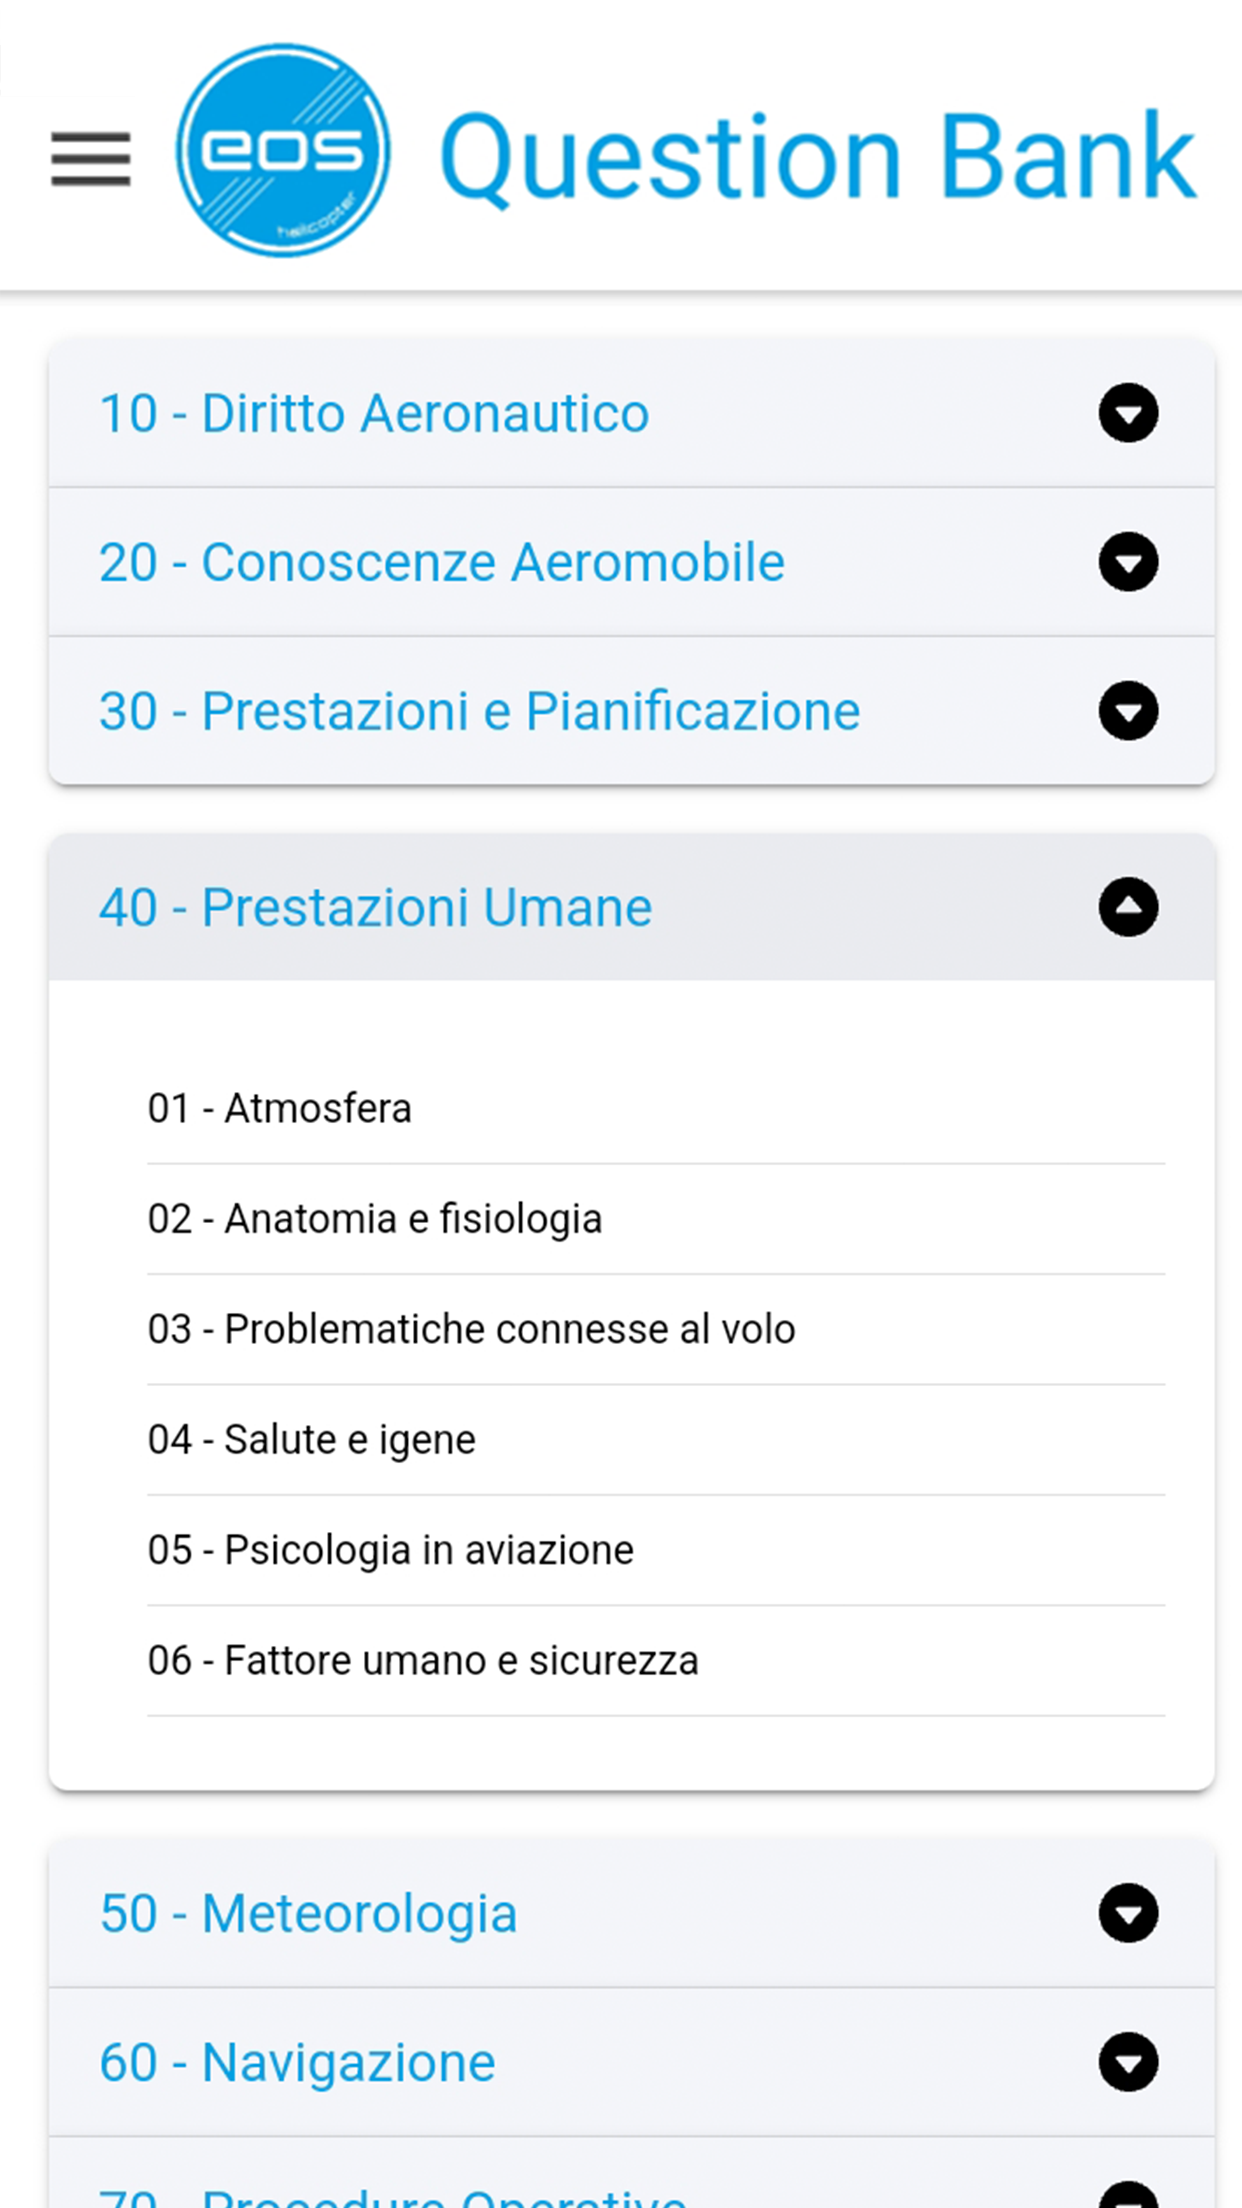Open the hamburger navigation menu

pos(91,159)
